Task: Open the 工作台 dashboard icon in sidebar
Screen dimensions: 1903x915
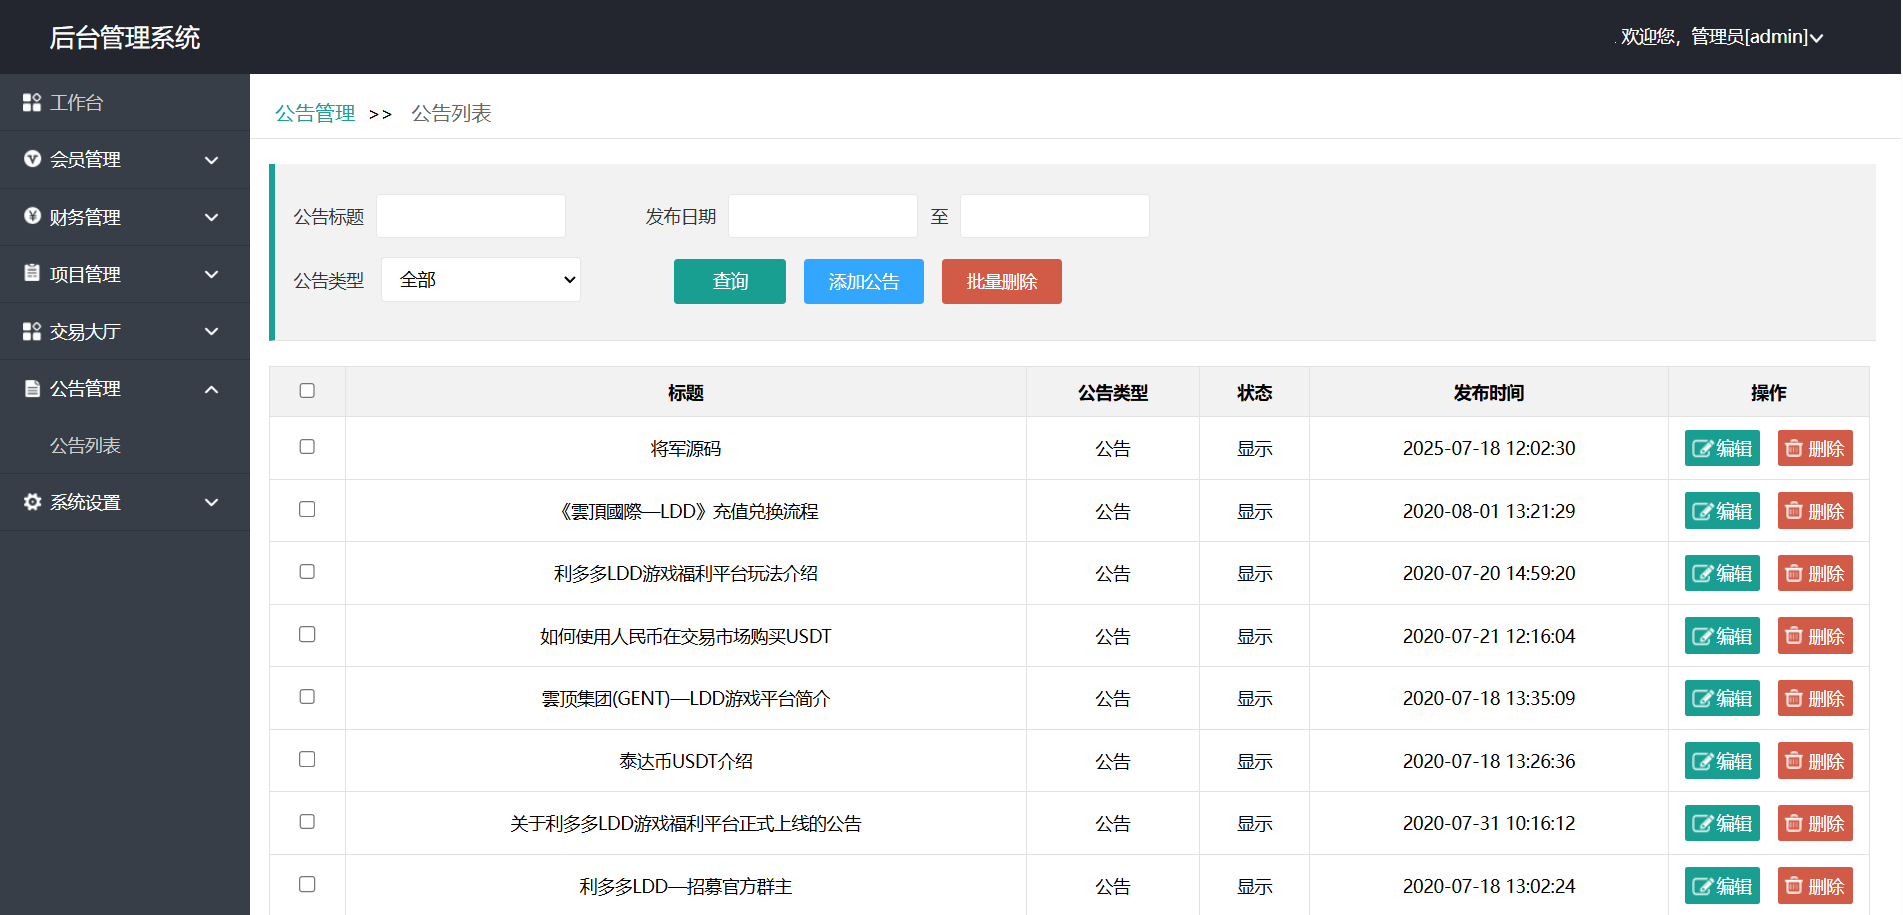Action: point(32,102)
